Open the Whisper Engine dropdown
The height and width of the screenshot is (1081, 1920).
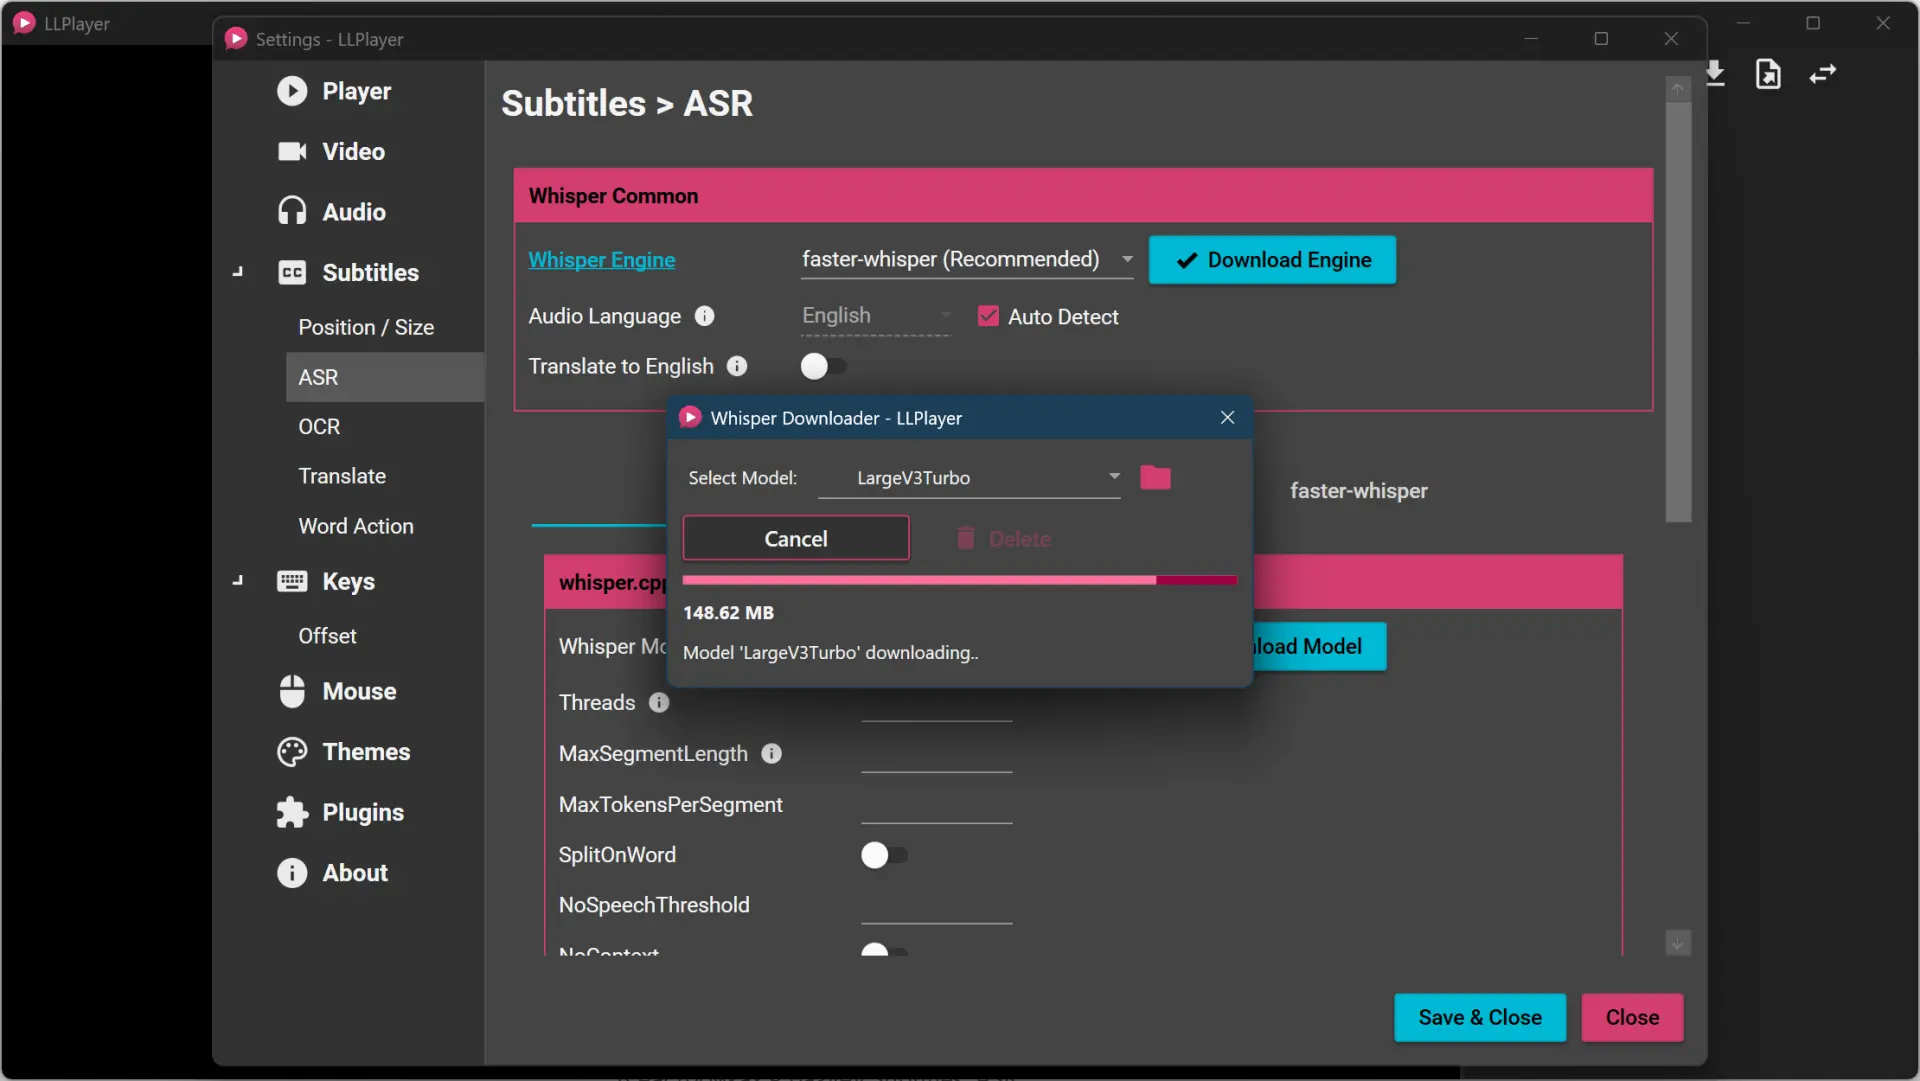point(967,259)
